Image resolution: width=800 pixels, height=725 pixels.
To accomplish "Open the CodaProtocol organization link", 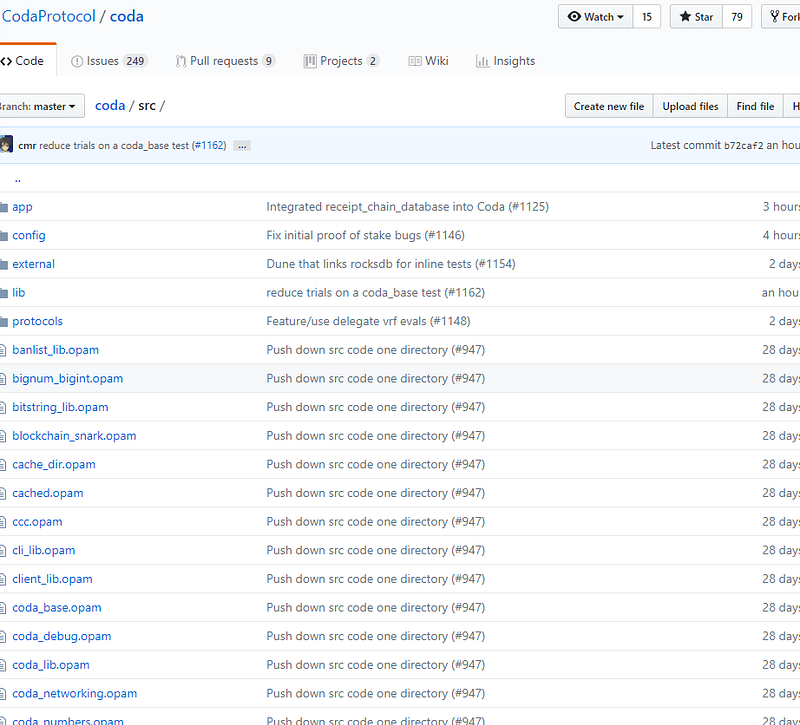I will 48,16.
